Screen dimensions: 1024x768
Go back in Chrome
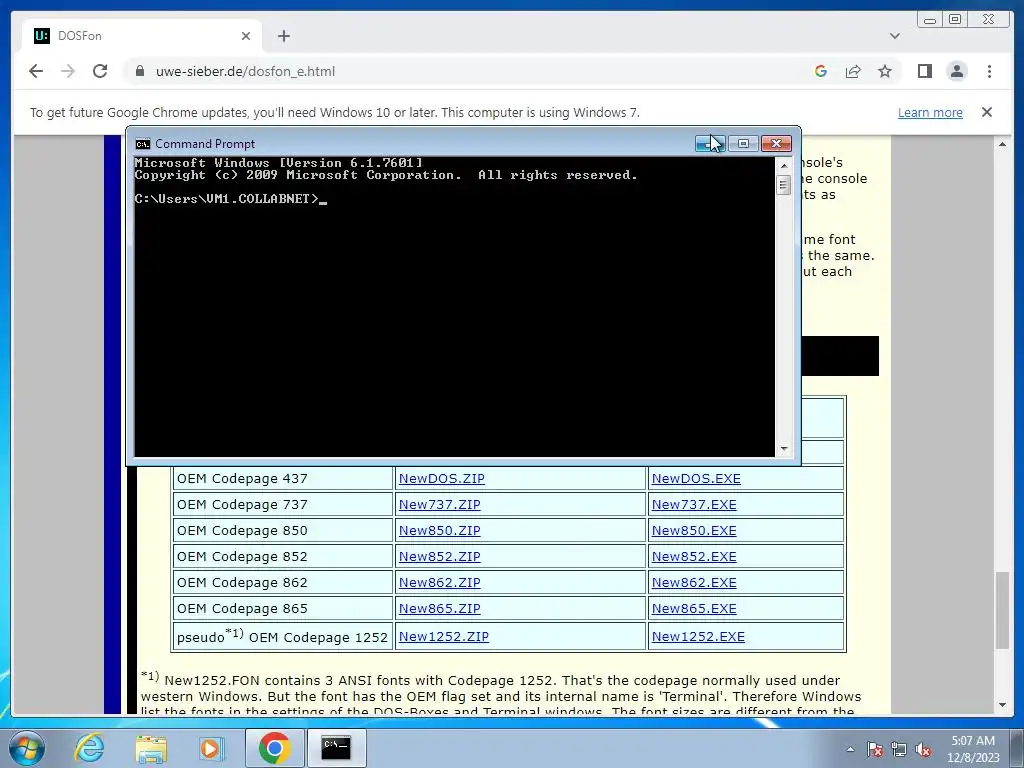pyautogui.click(x=36, y=71)
